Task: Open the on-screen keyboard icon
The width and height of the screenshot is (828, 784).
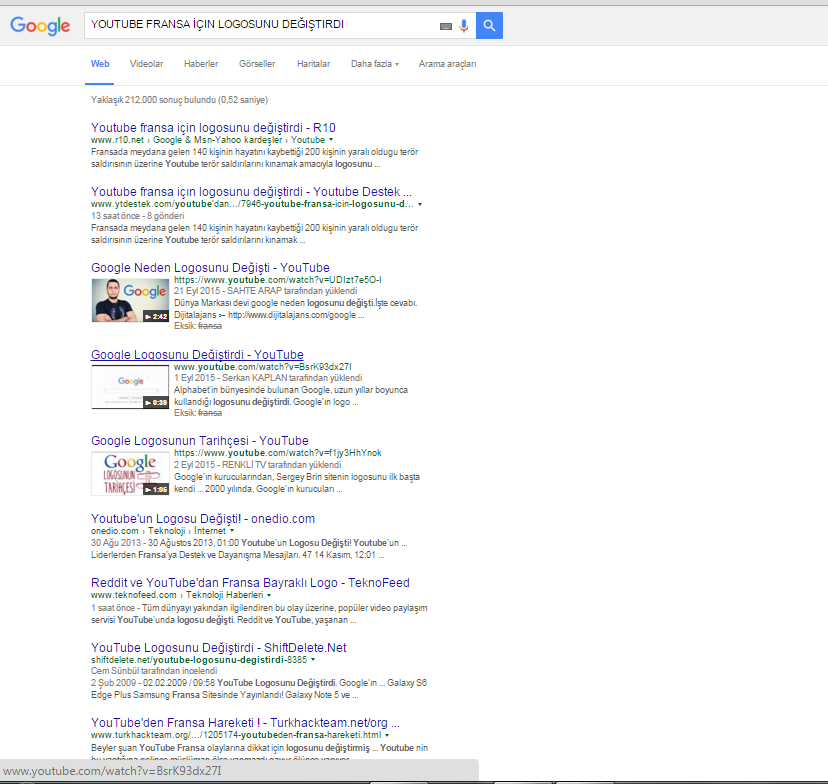Action: coord(446,26)
